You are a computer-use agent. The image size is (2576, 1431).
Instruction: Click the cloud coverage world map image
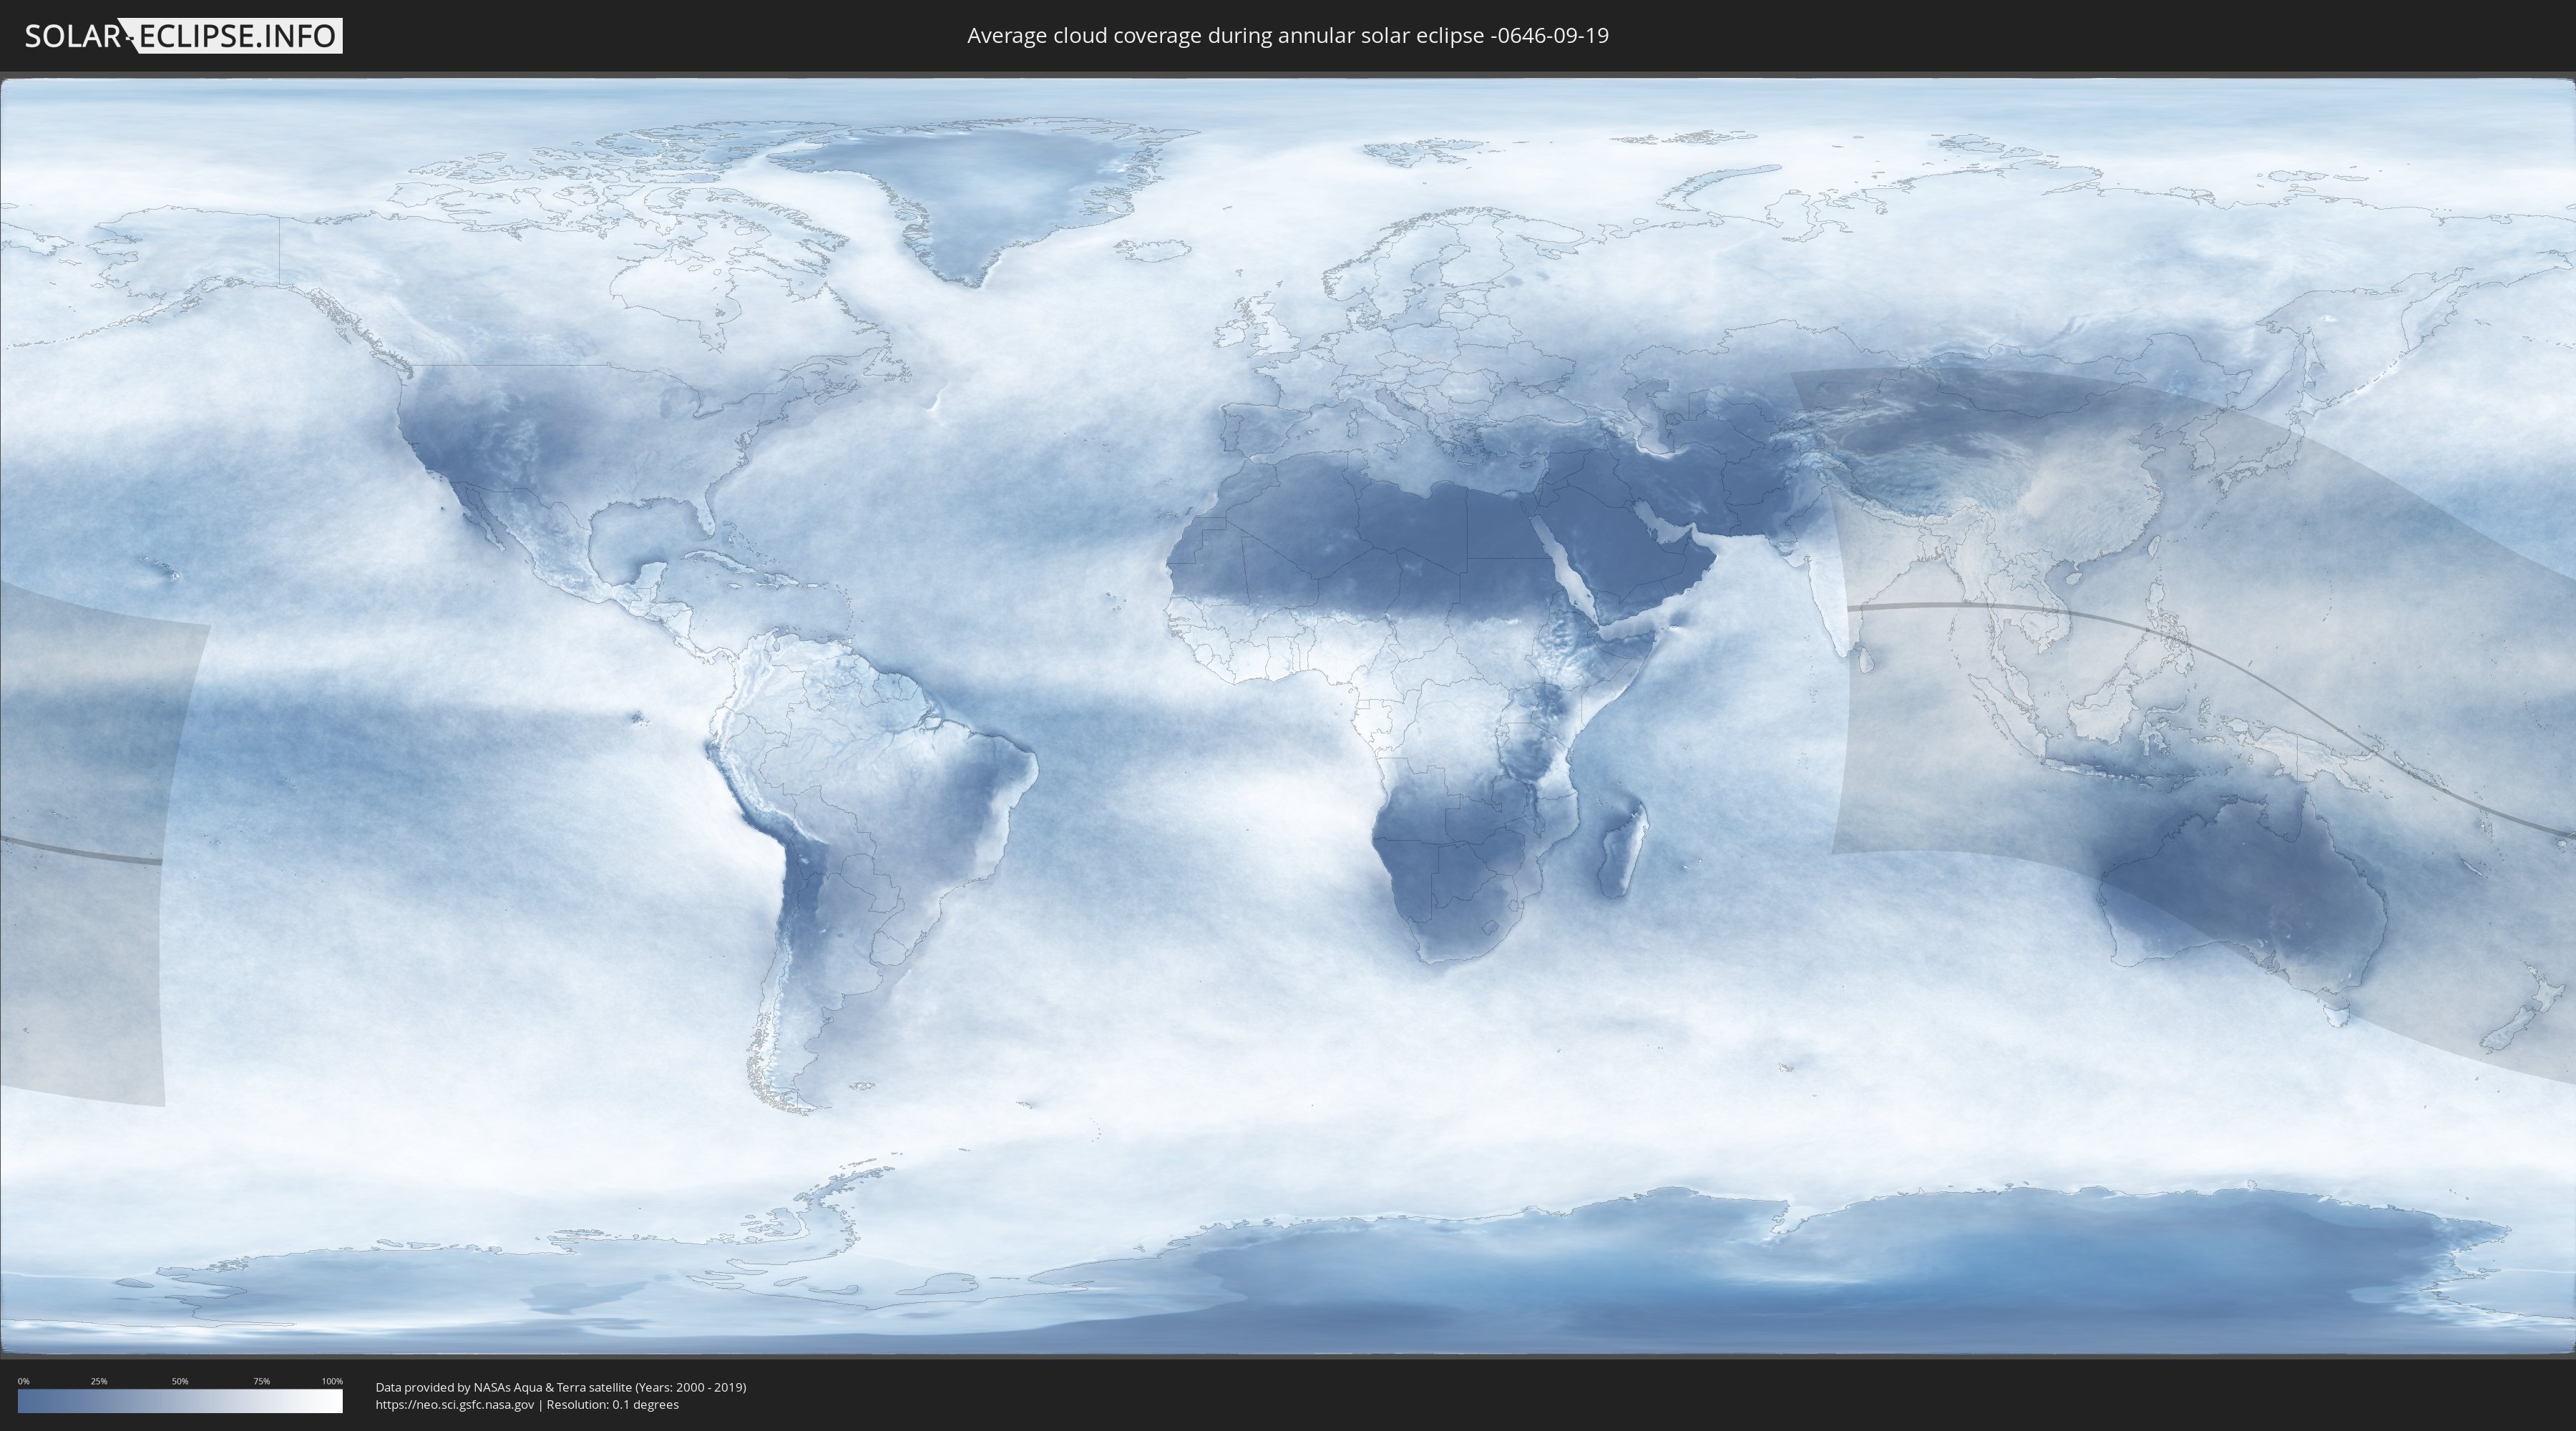1288,716
